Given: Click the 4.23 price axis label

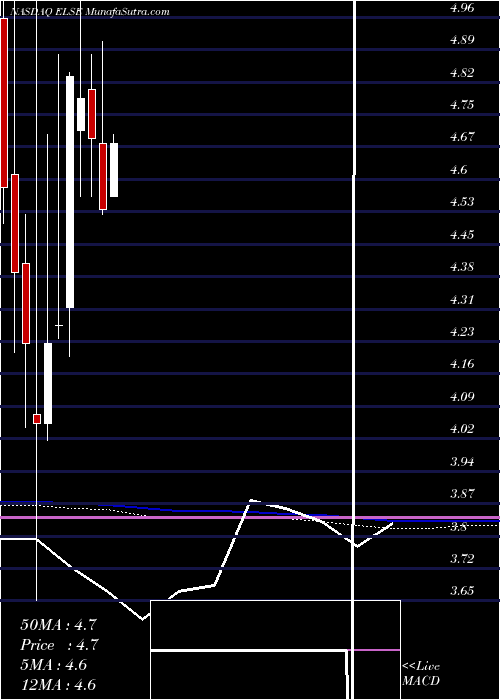Looking at the screenshot, I should (464, 331).
